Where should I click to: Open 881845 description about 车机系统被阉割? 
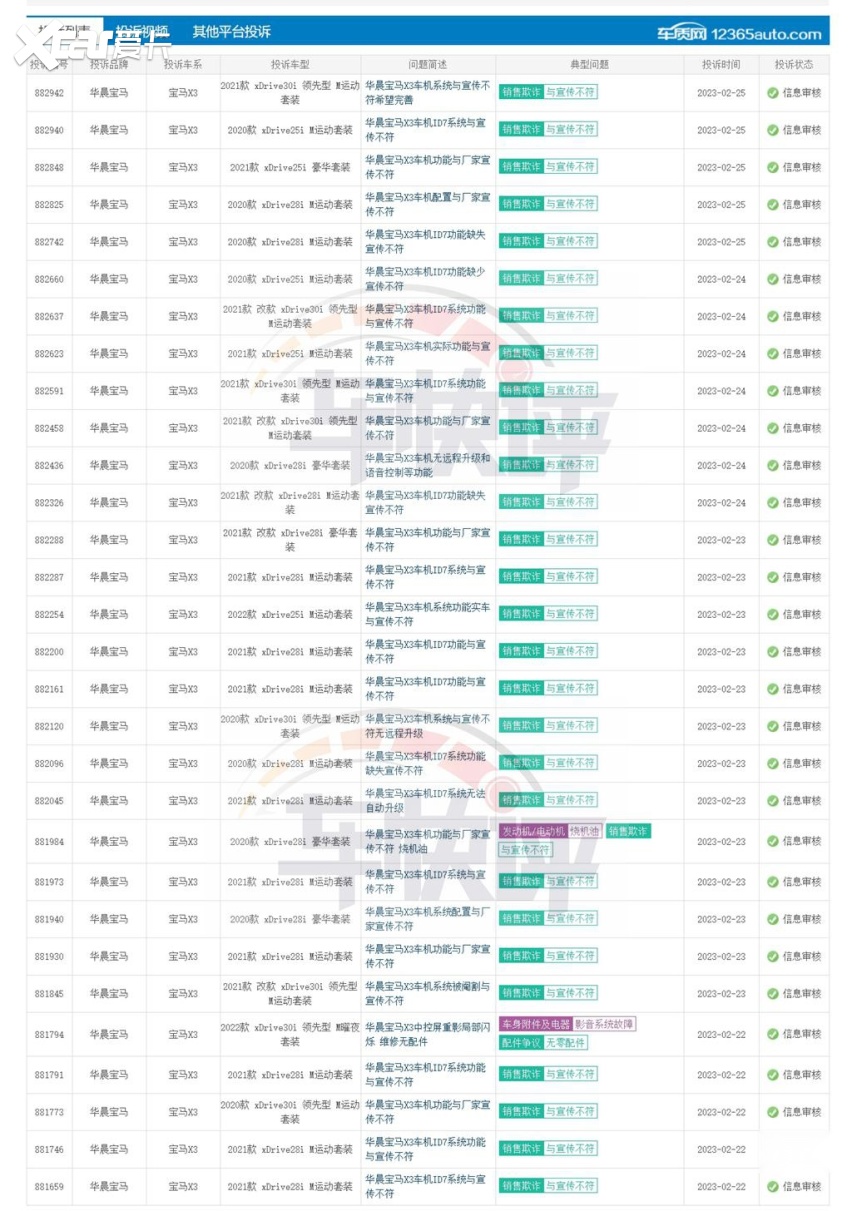click(x=428, y=994)
